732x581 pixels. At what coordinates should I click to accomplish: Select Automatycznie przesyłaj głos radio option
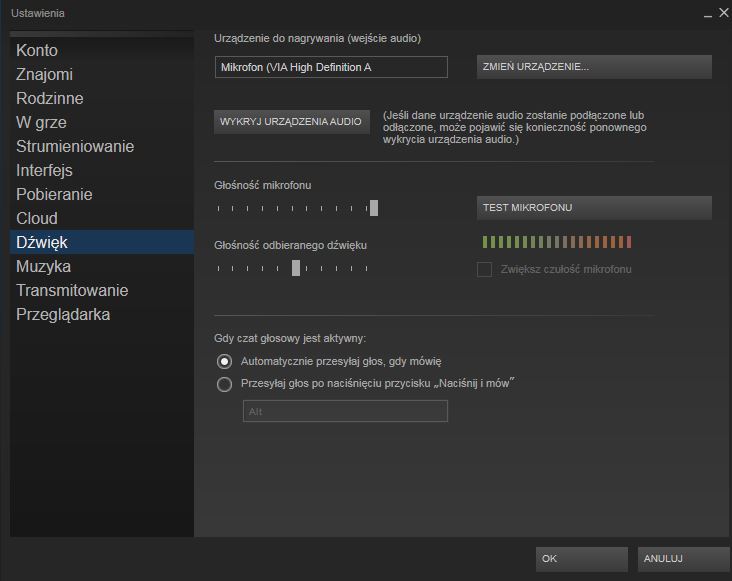225,361
